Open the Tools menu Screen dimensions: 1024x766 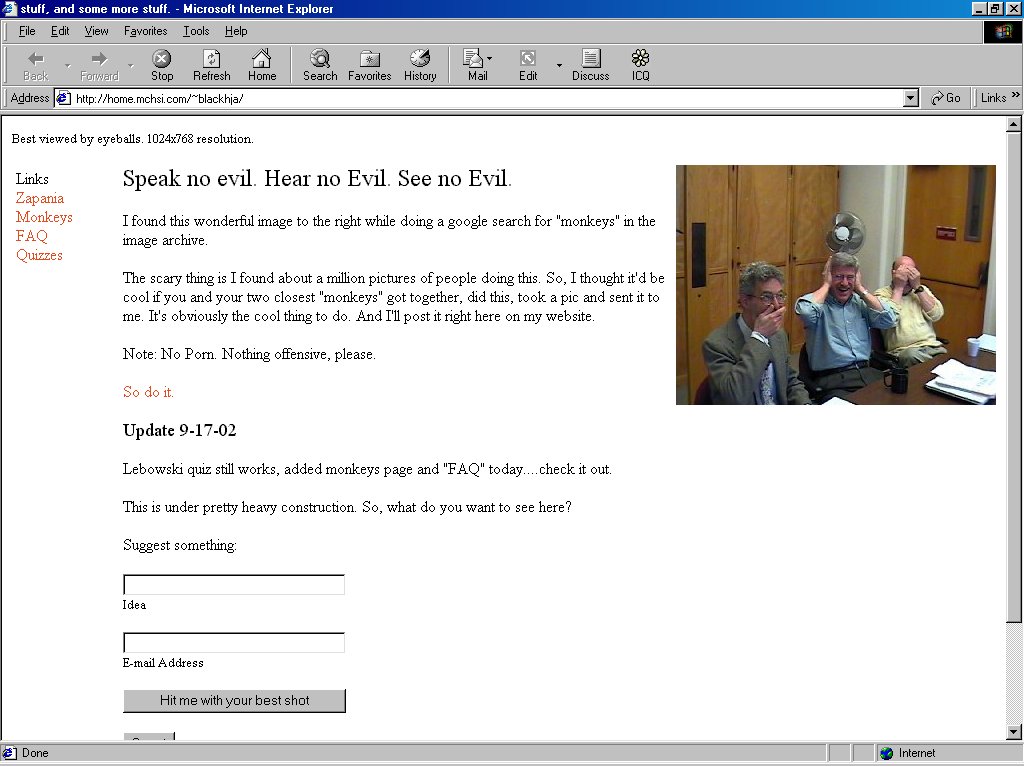[196, 31]
